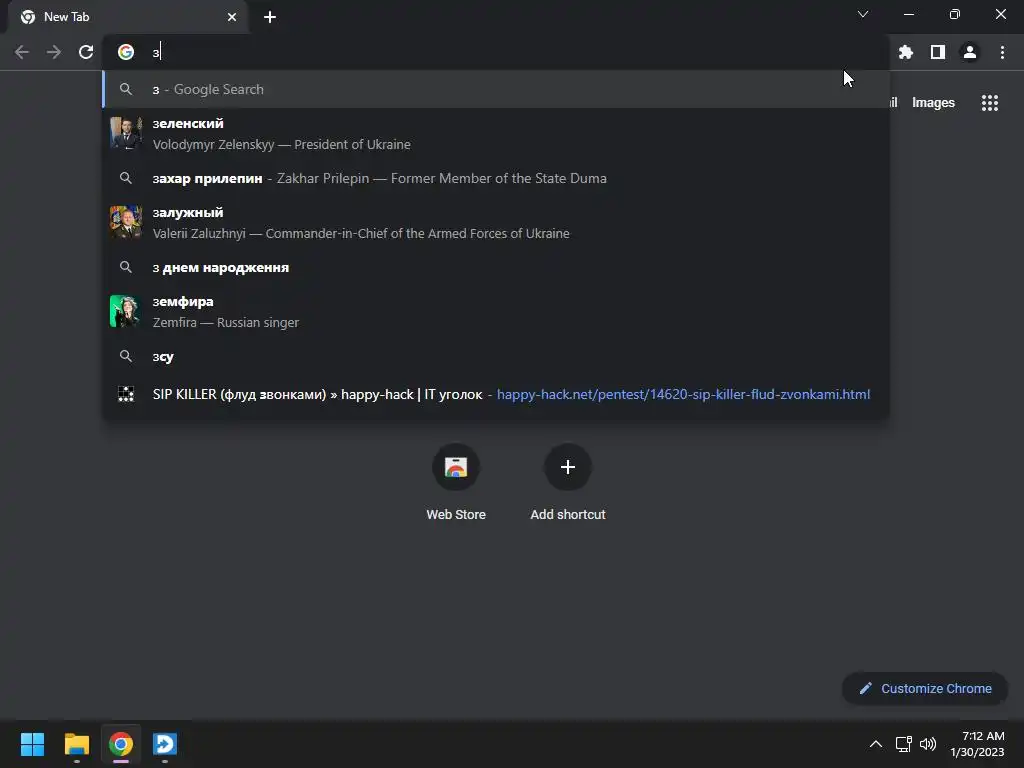Close the New Tab tab
The width and height of the screenshot is (1024, 768).
(x=232, y=17)
